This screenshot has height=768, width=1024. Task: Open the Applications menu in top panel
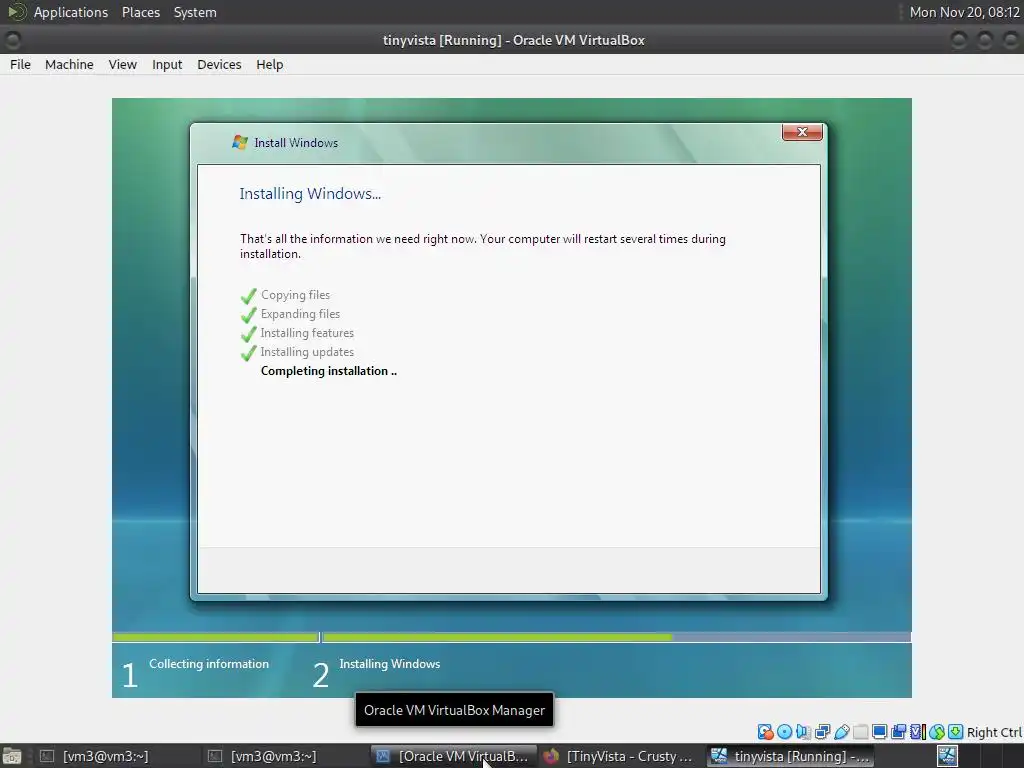tap(71, 12)
